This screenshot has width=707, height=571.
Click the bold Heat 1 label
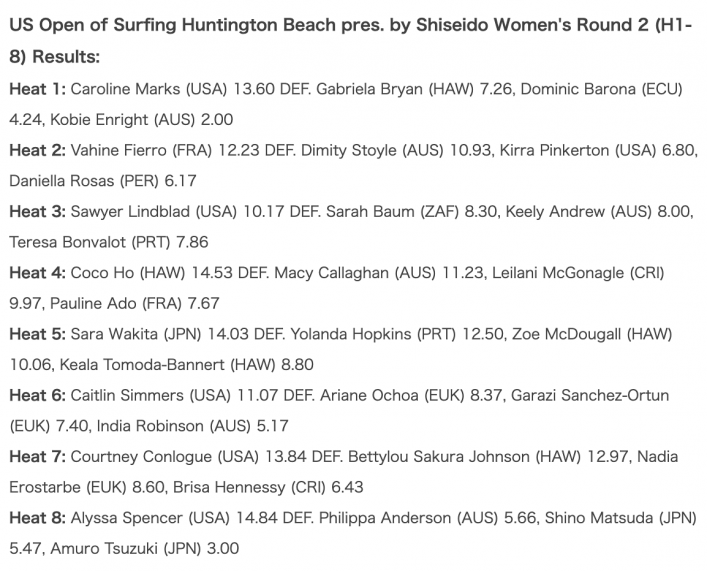[x=38, y=89]
